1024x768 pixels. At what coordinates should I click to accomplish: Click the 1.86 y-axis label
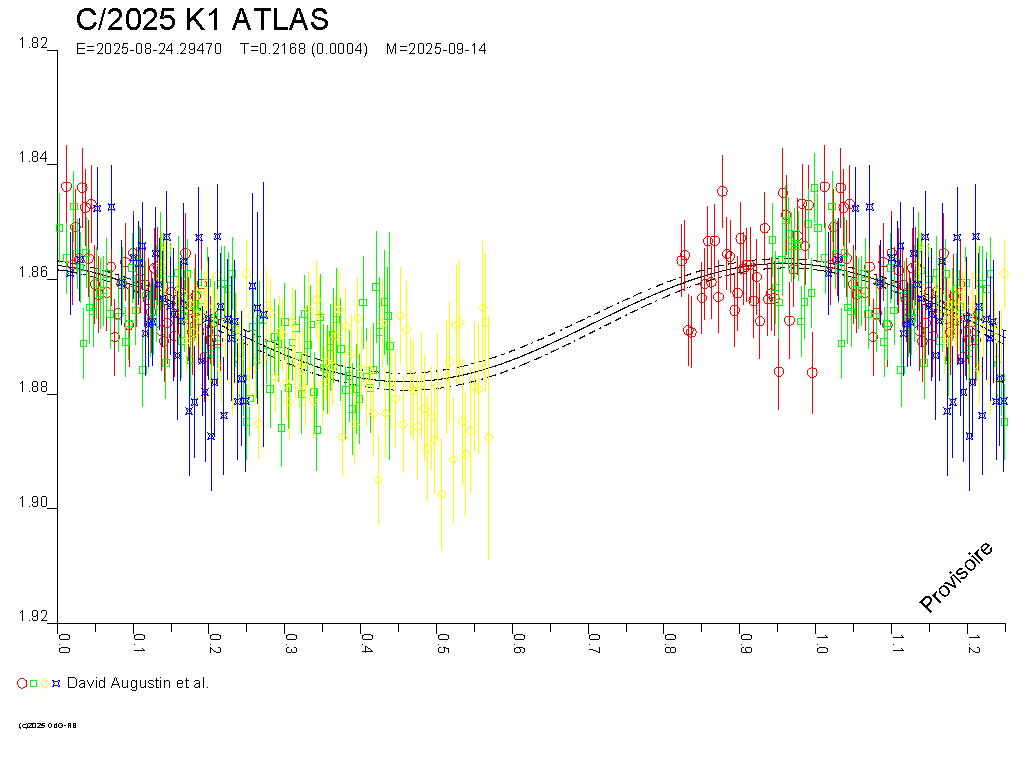(x=33, y=272)
